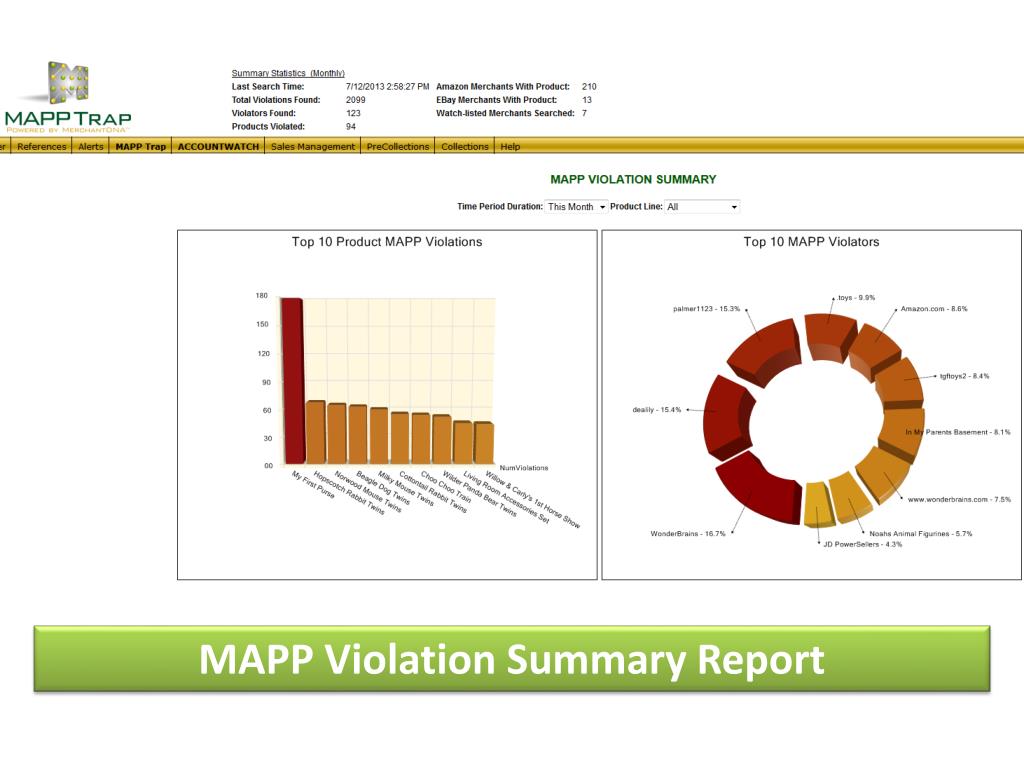1024x768 pixels.
Task: Open the Alerts menu
Action: [91, 146]
